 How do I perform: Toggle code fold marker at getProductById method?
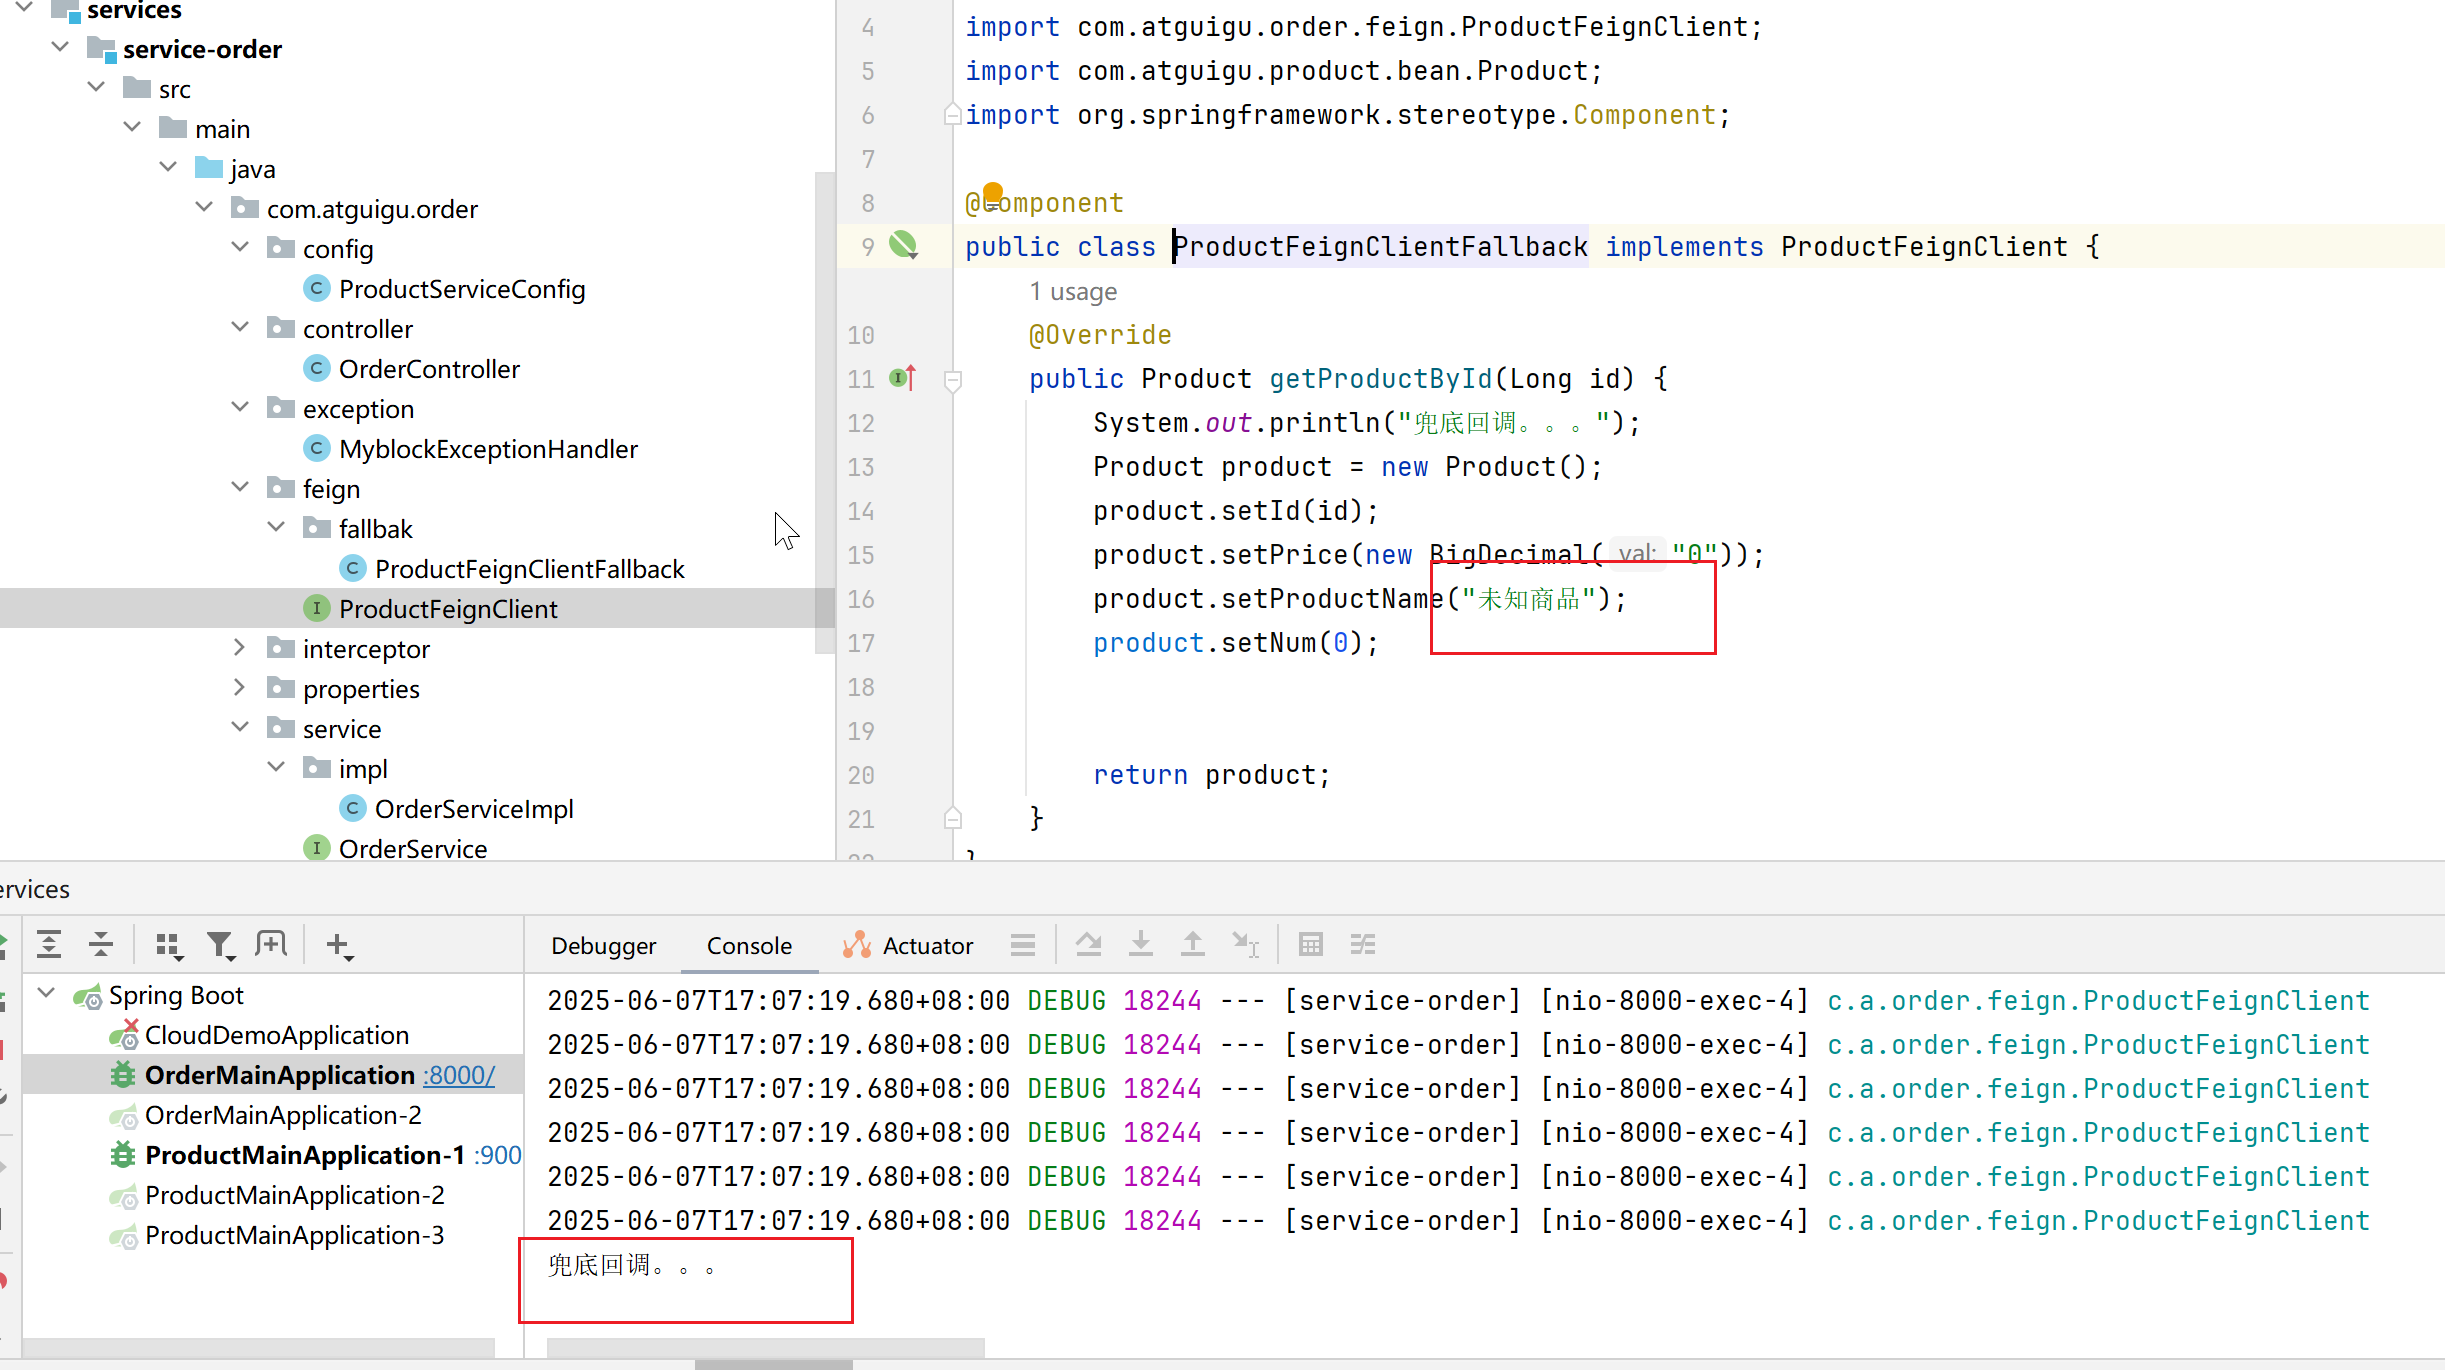[953, 380]
